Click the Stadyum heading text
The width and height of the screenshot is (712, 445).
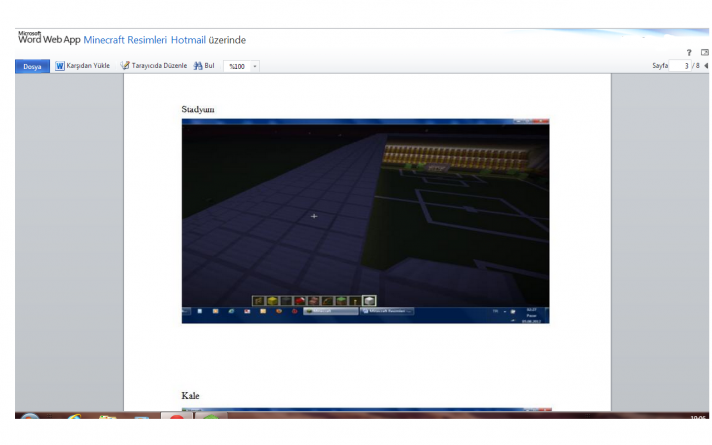pos(198,109)
